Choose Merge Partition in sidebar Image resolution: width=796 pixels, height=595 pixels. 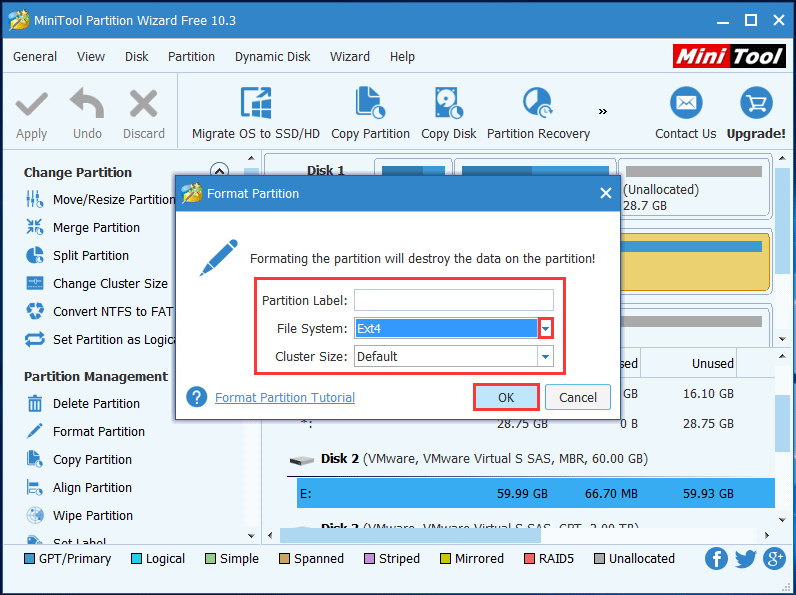click(83, 227)
